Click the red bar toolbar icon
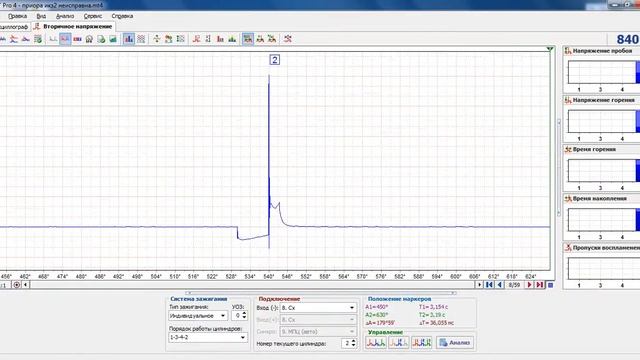640x360 pixels. 77,39
